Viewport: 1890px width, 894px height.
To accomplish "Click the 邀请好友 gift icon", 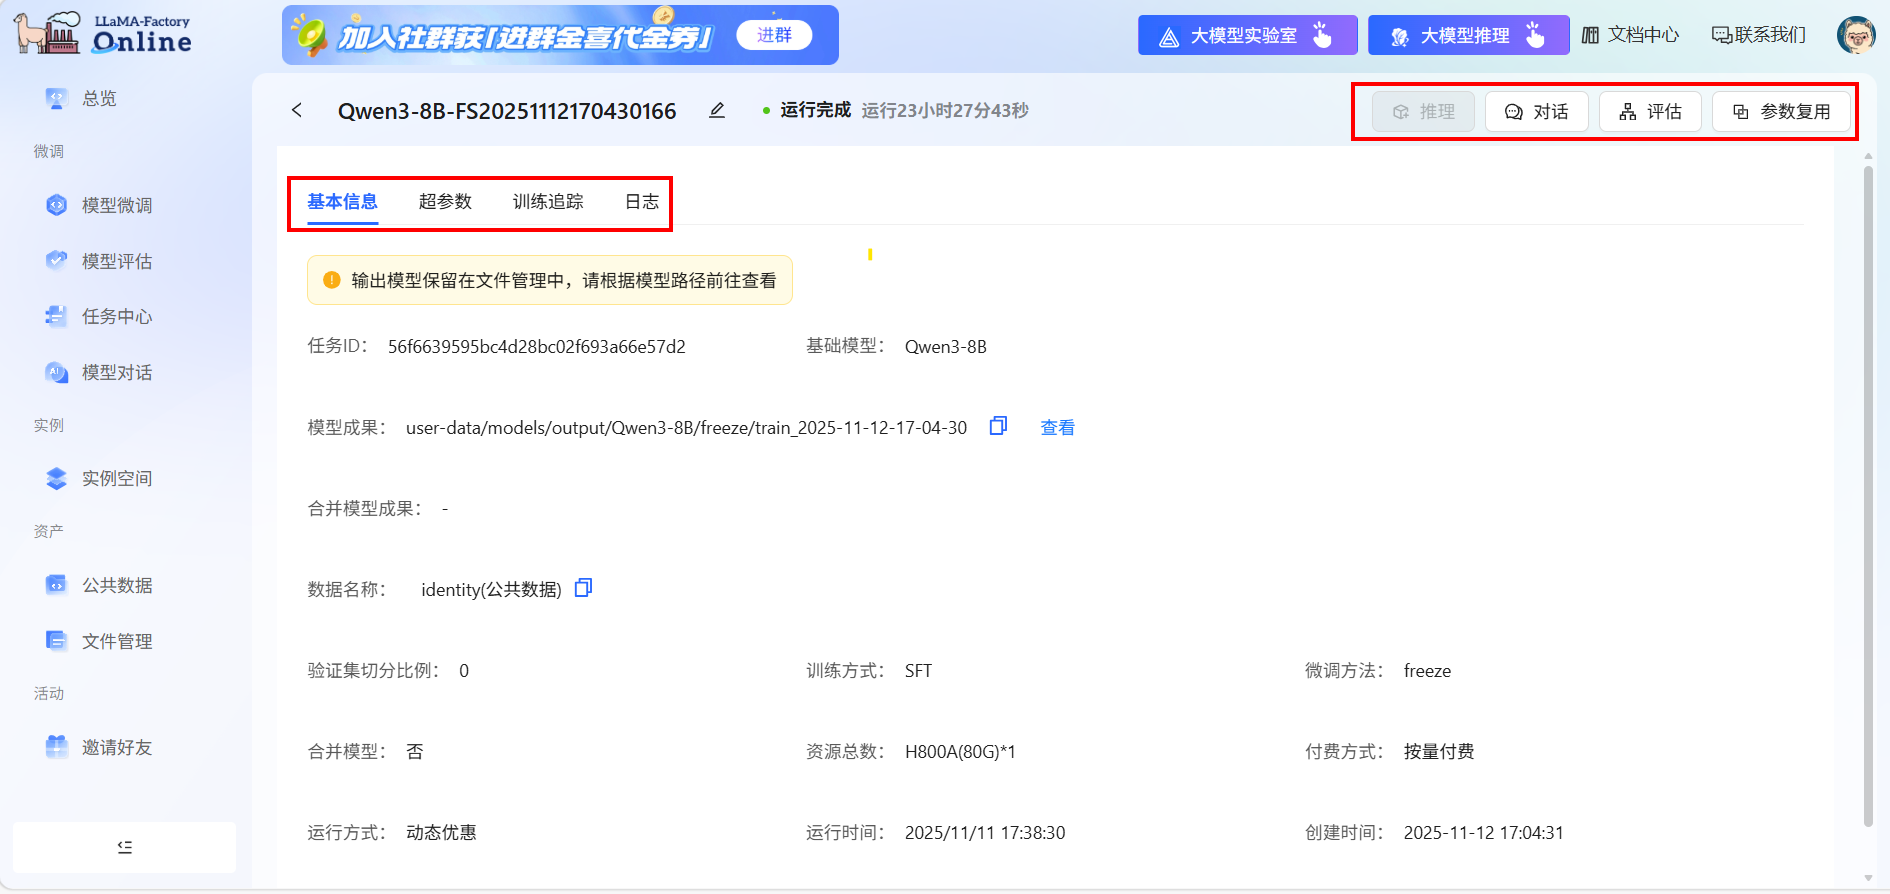I will (x=56, y=747).
